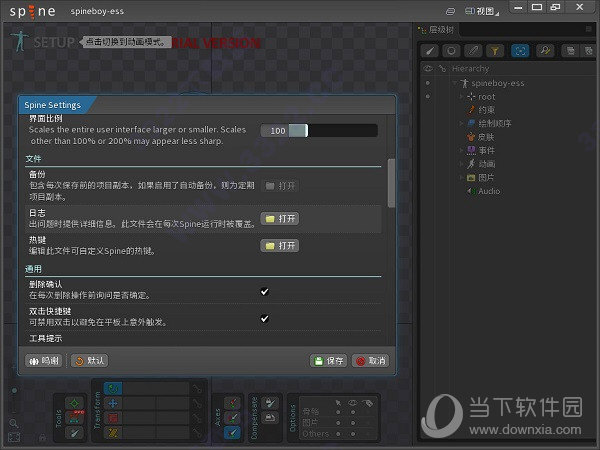Click the 鸣谢 credits button
This screenshot has height=450, width=600.
pyautogui.click(x=44, y=360)
